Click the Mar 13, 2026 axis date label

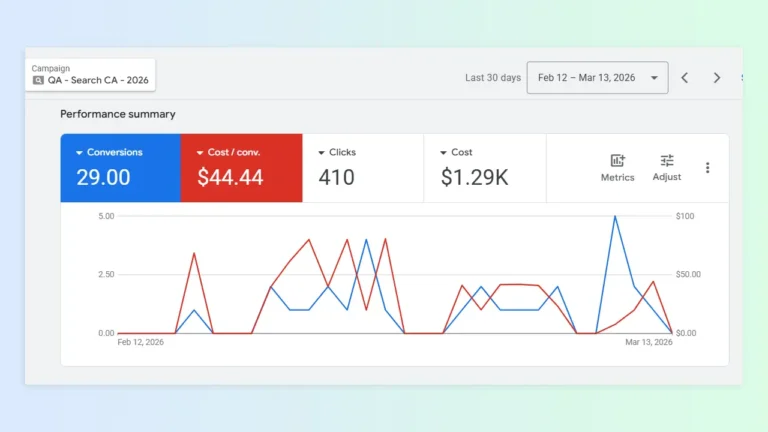point(648,342)
